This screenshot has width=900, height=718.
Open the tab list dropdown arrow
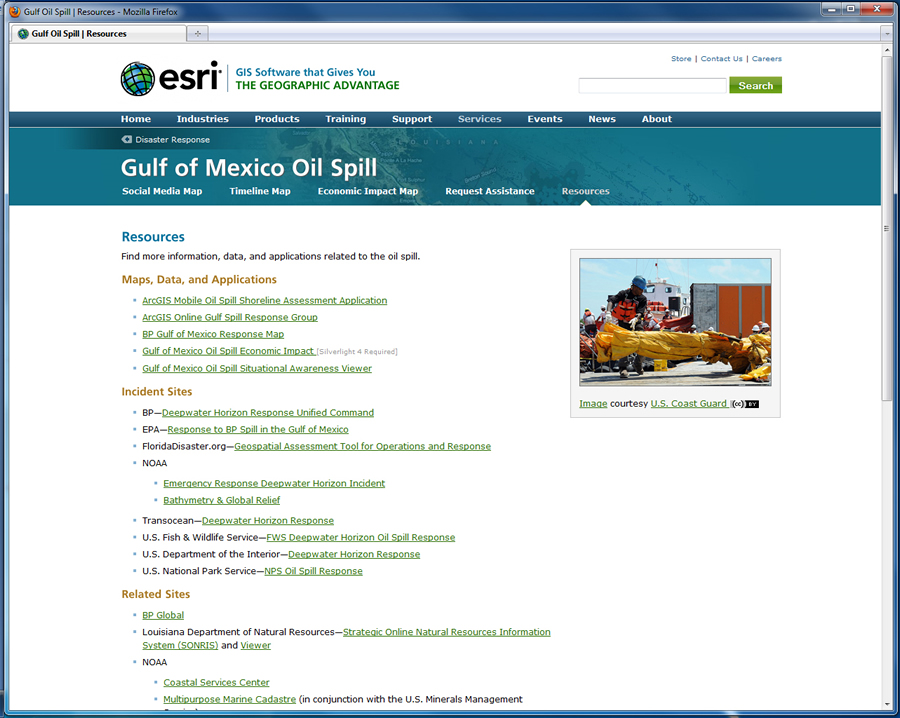pyautogui.click(x=887, y=34)
